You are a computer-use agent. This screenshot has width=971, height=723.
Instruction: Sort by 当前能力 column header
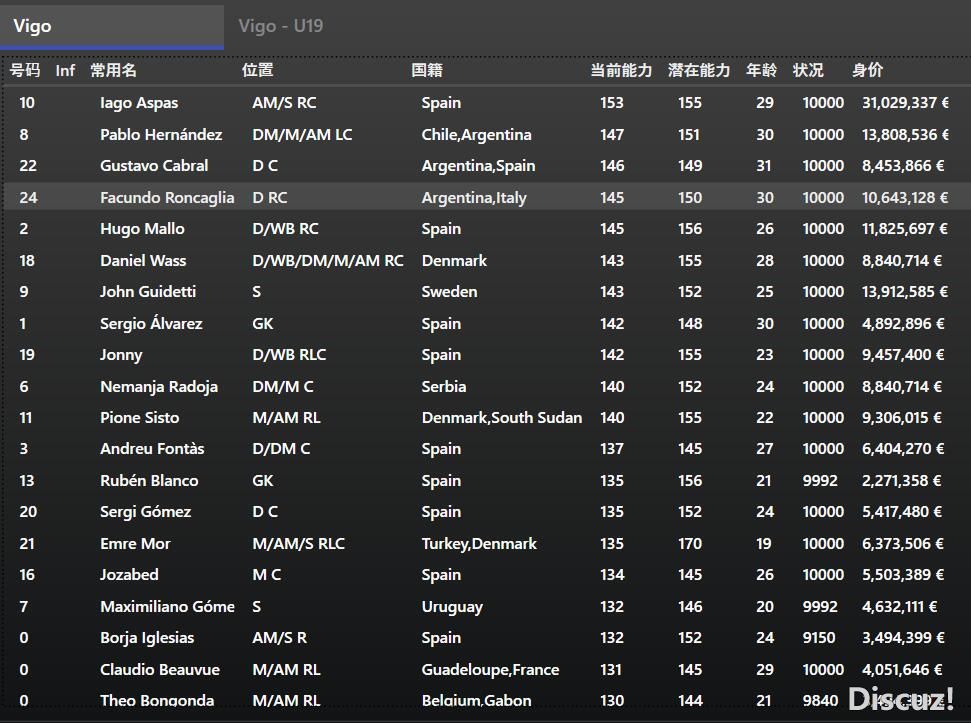pos(621,70)
